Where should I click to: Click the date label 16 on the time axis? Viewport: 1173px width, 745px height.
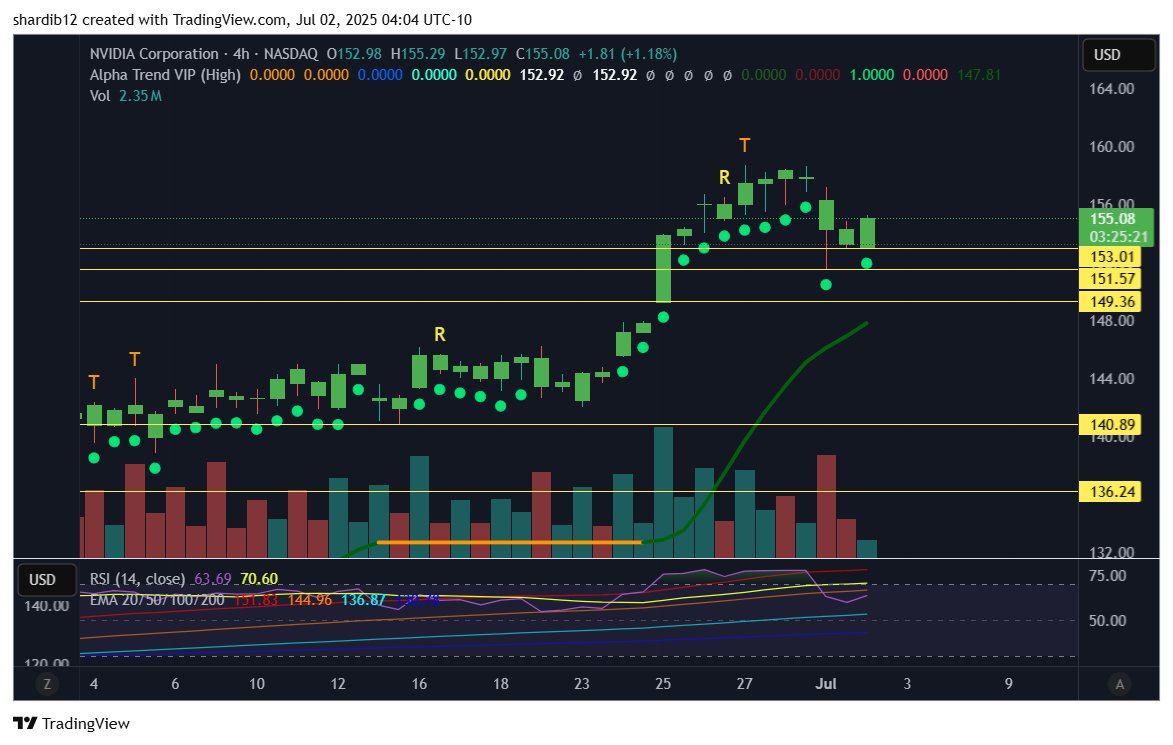pos(419,684)
